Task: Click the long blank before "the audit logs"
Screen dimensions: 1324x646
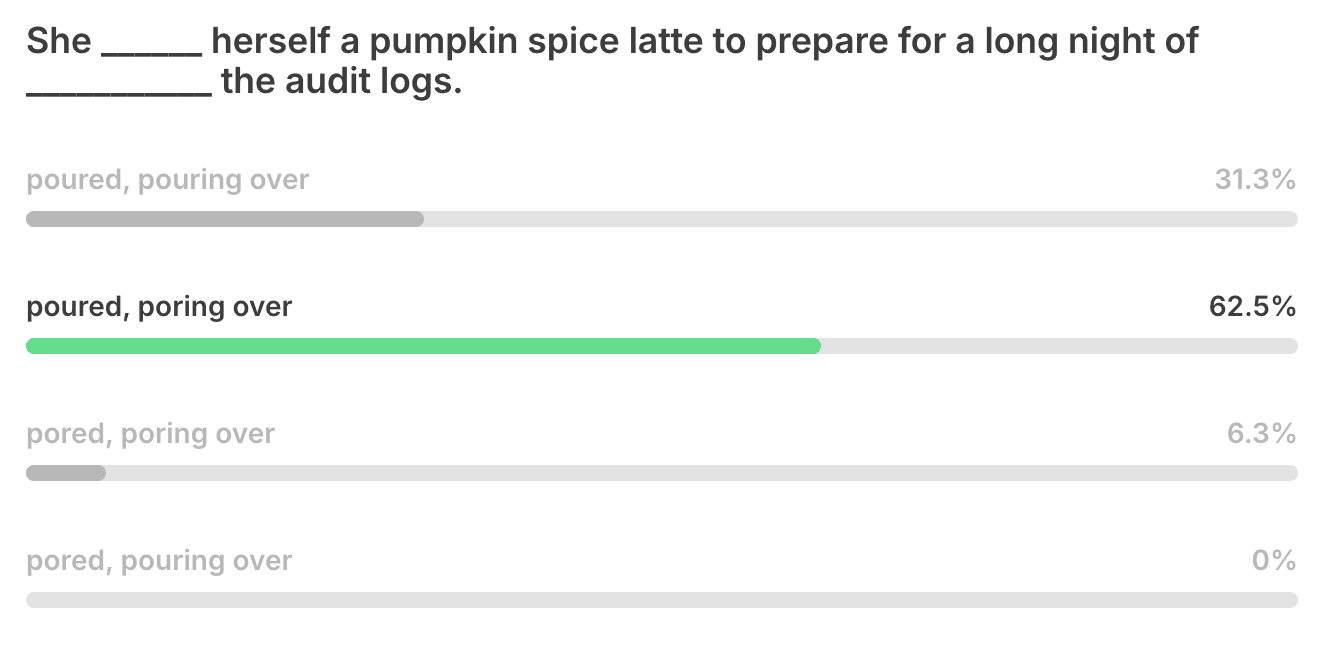Action: 118,88
